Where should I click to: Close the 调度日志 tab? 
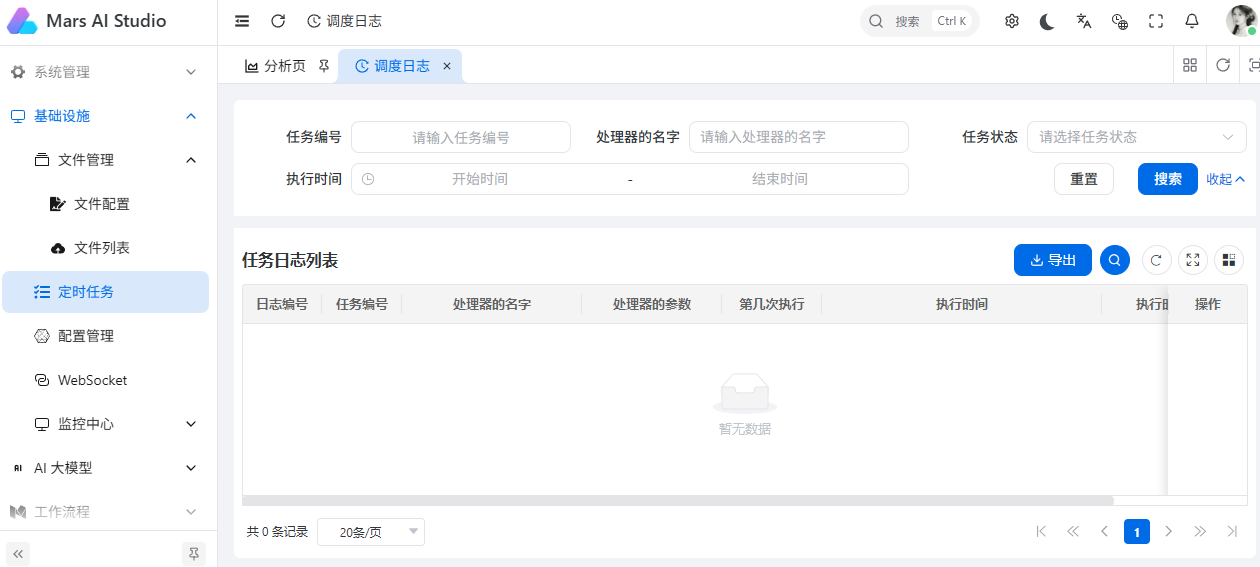point(447,66)
